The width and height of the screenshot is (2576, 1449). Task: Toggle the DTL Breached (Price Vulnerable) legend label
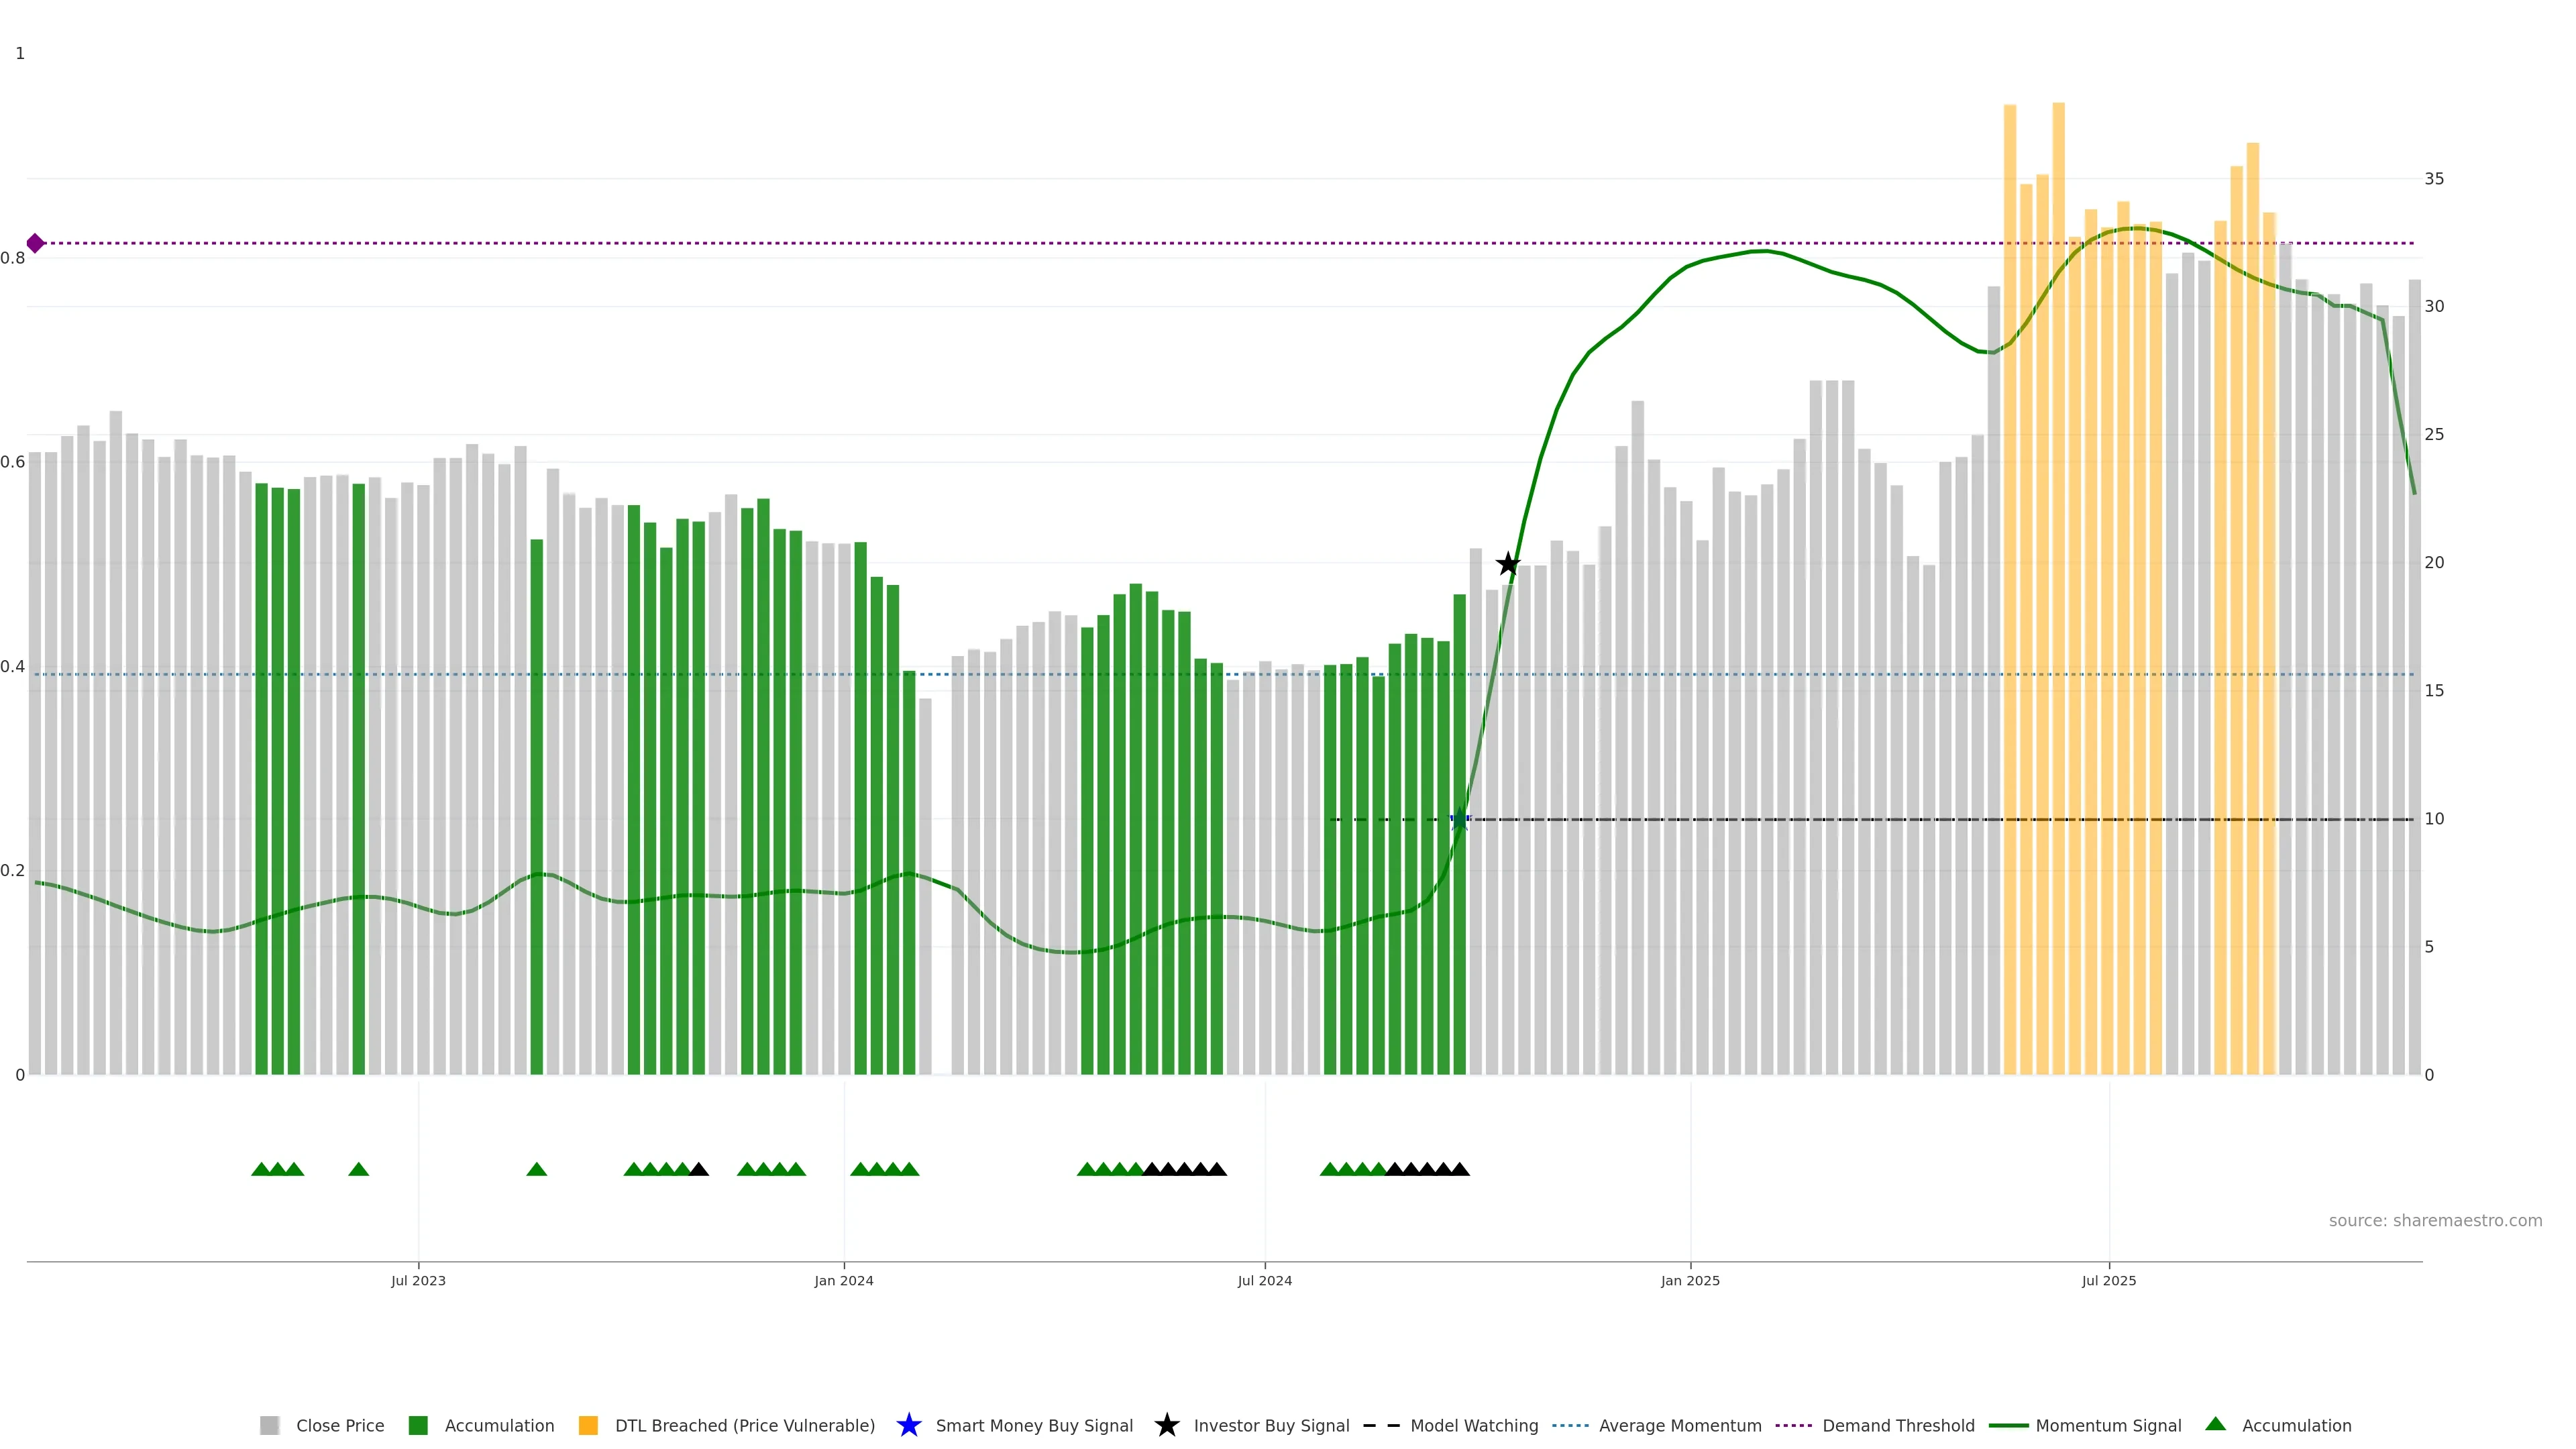(744, 1425)
